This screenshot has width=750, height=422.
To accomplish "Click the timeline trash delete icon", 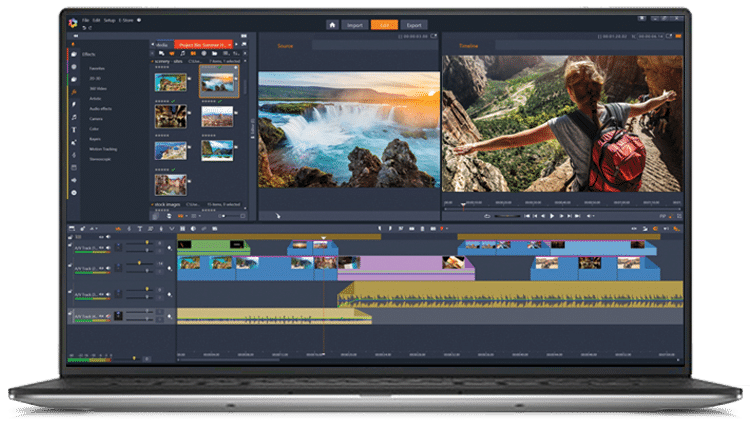I will point(422,229).
